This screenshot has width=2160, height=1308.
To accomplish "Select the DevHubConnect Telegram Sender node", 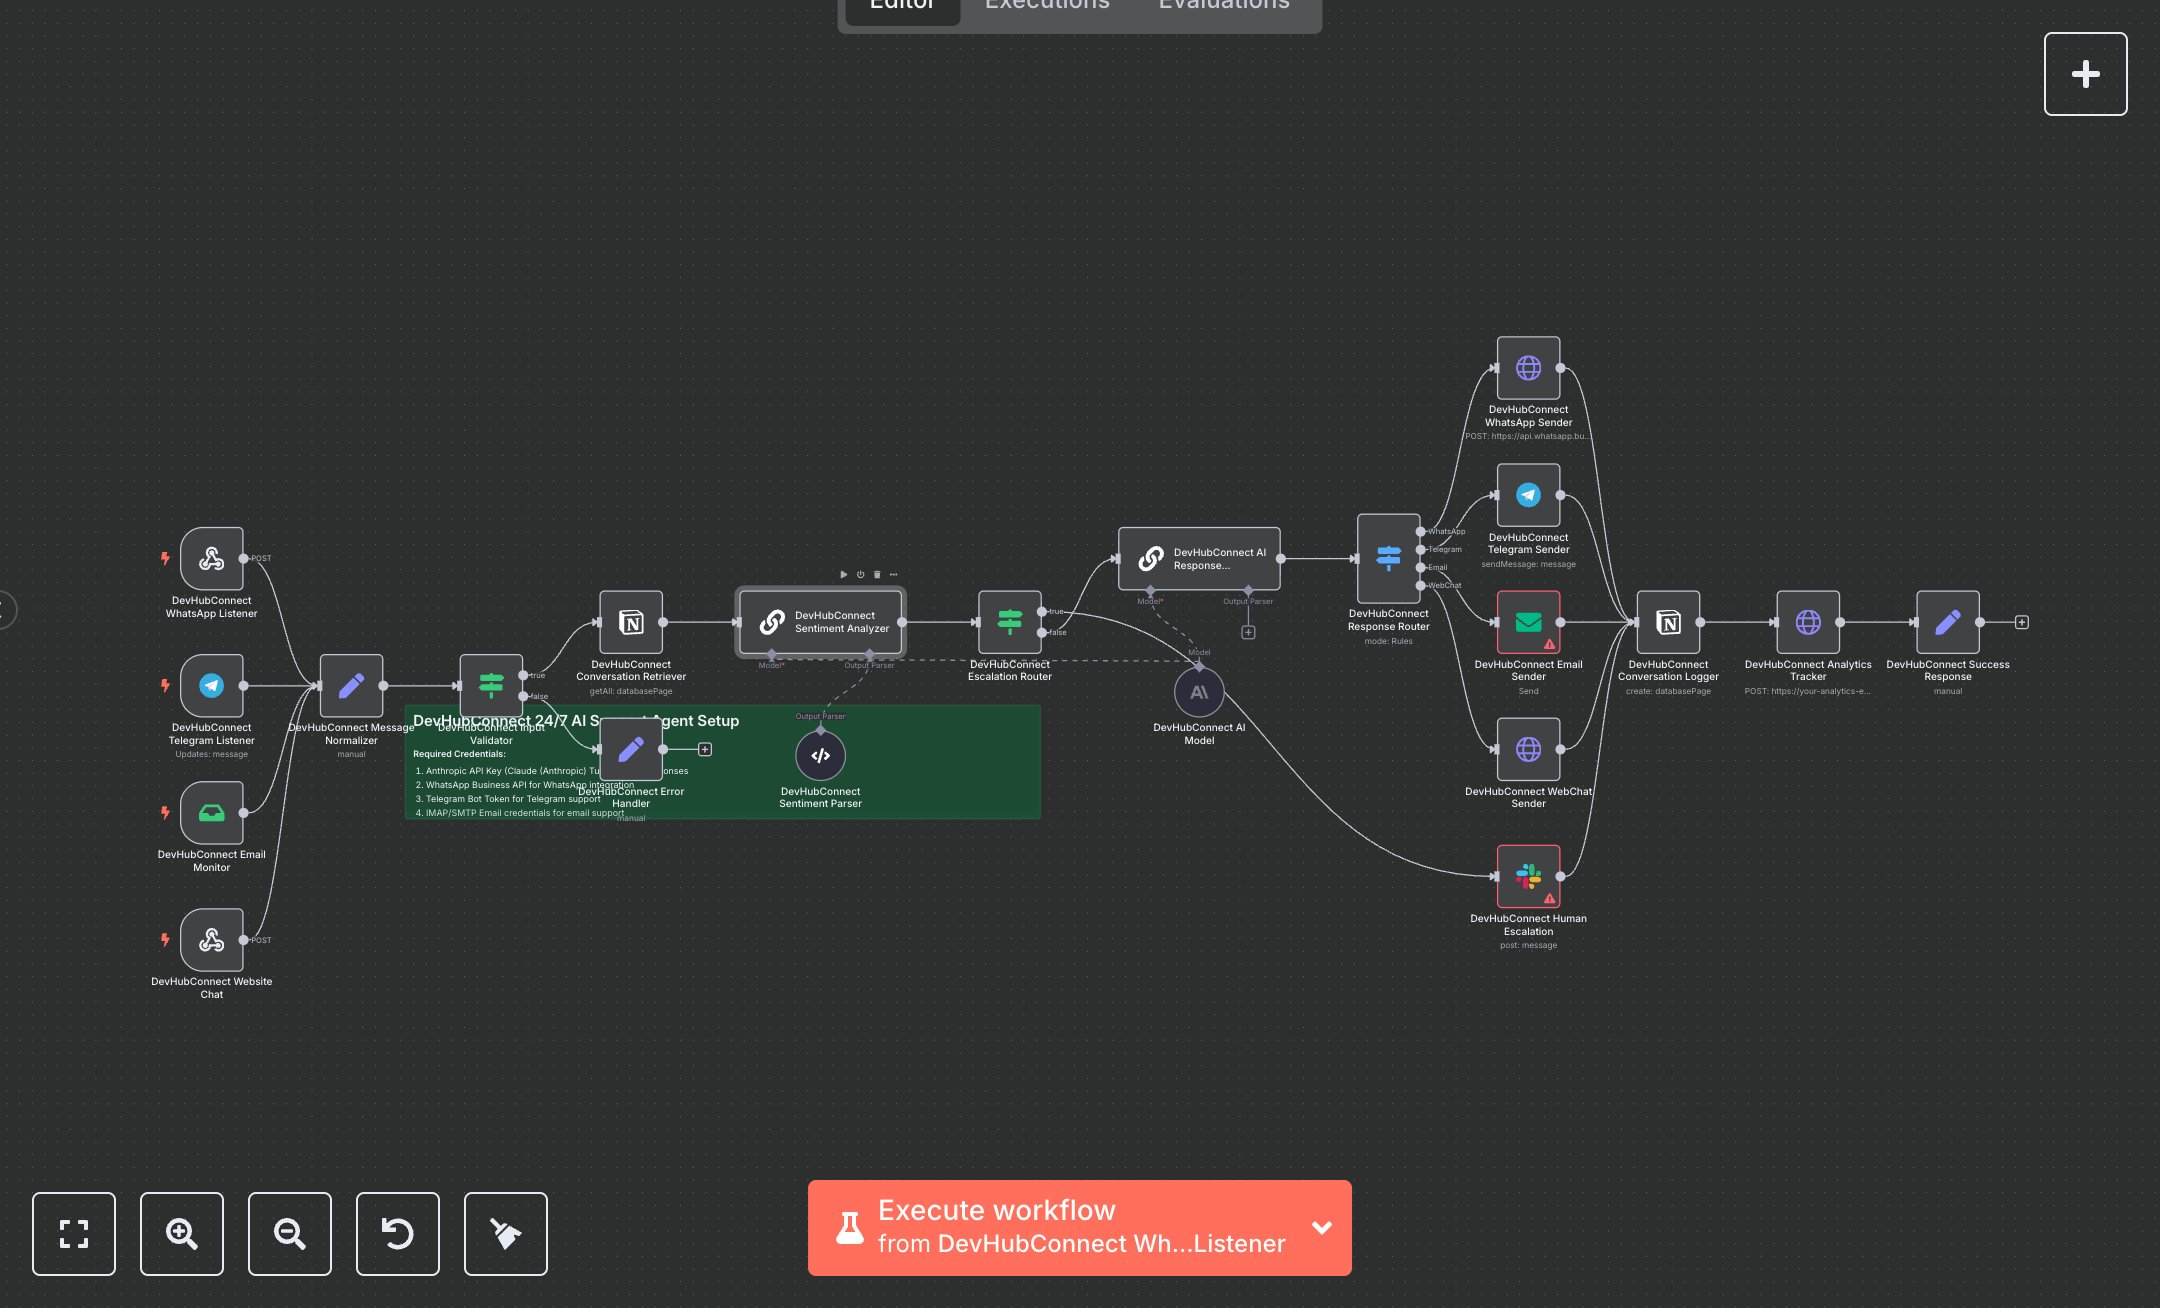I will 1528,495.
